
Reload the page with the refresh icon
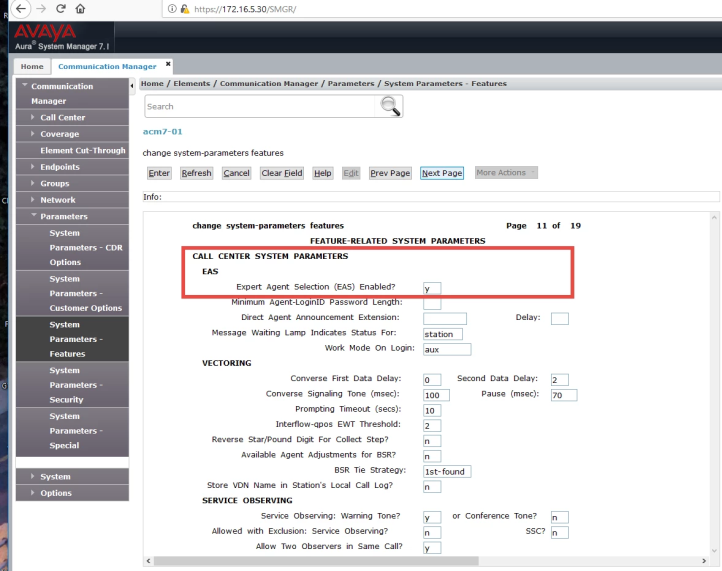coord(59,9)
